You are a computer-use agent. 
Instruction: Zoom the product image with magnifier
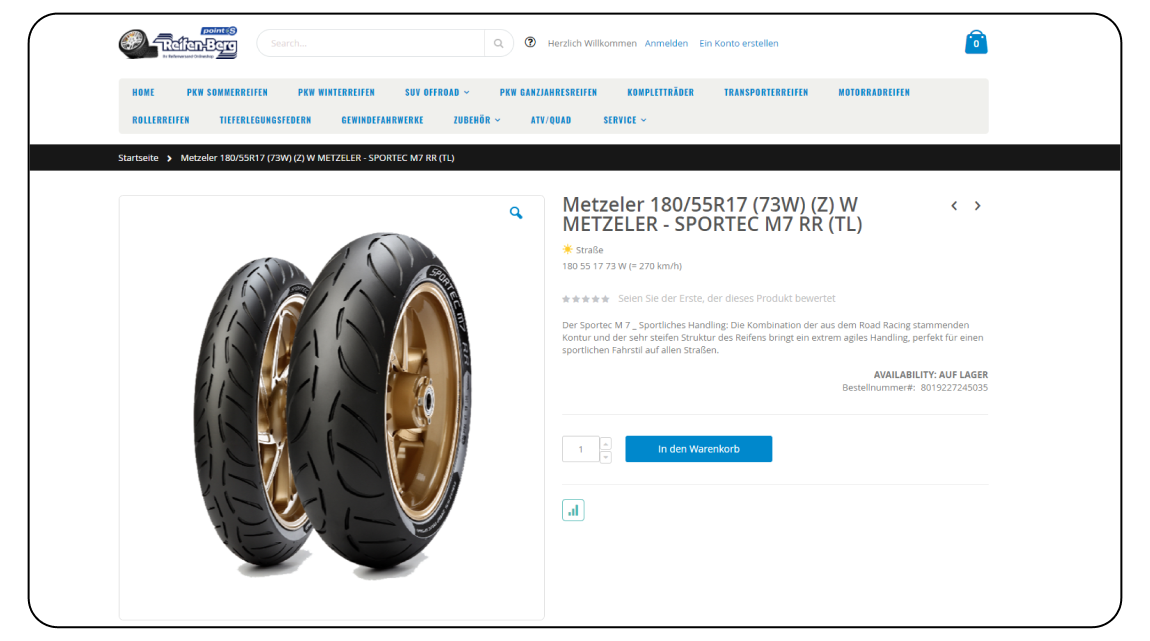click(x=516, y=213)
